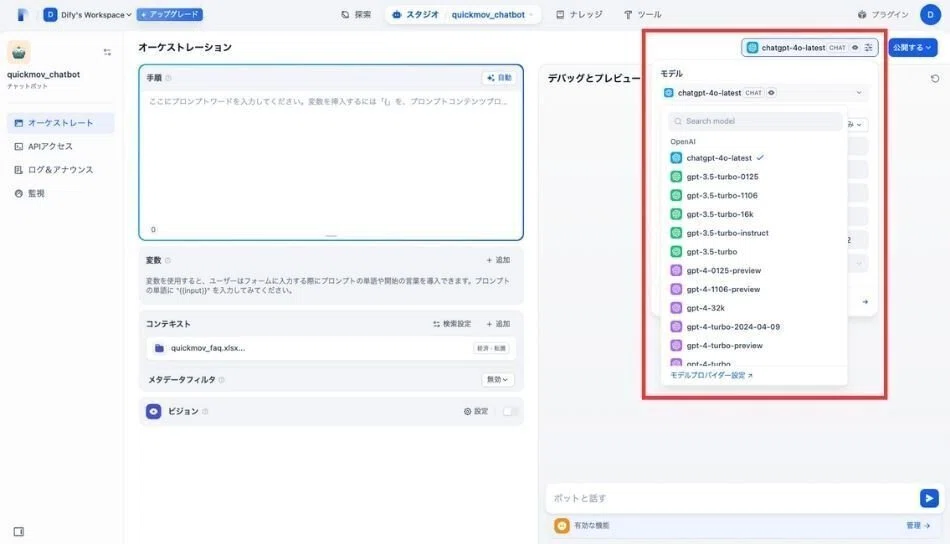Click the ボットと話す chat input
The image size is (950, 544).
(x=733, y=498)
